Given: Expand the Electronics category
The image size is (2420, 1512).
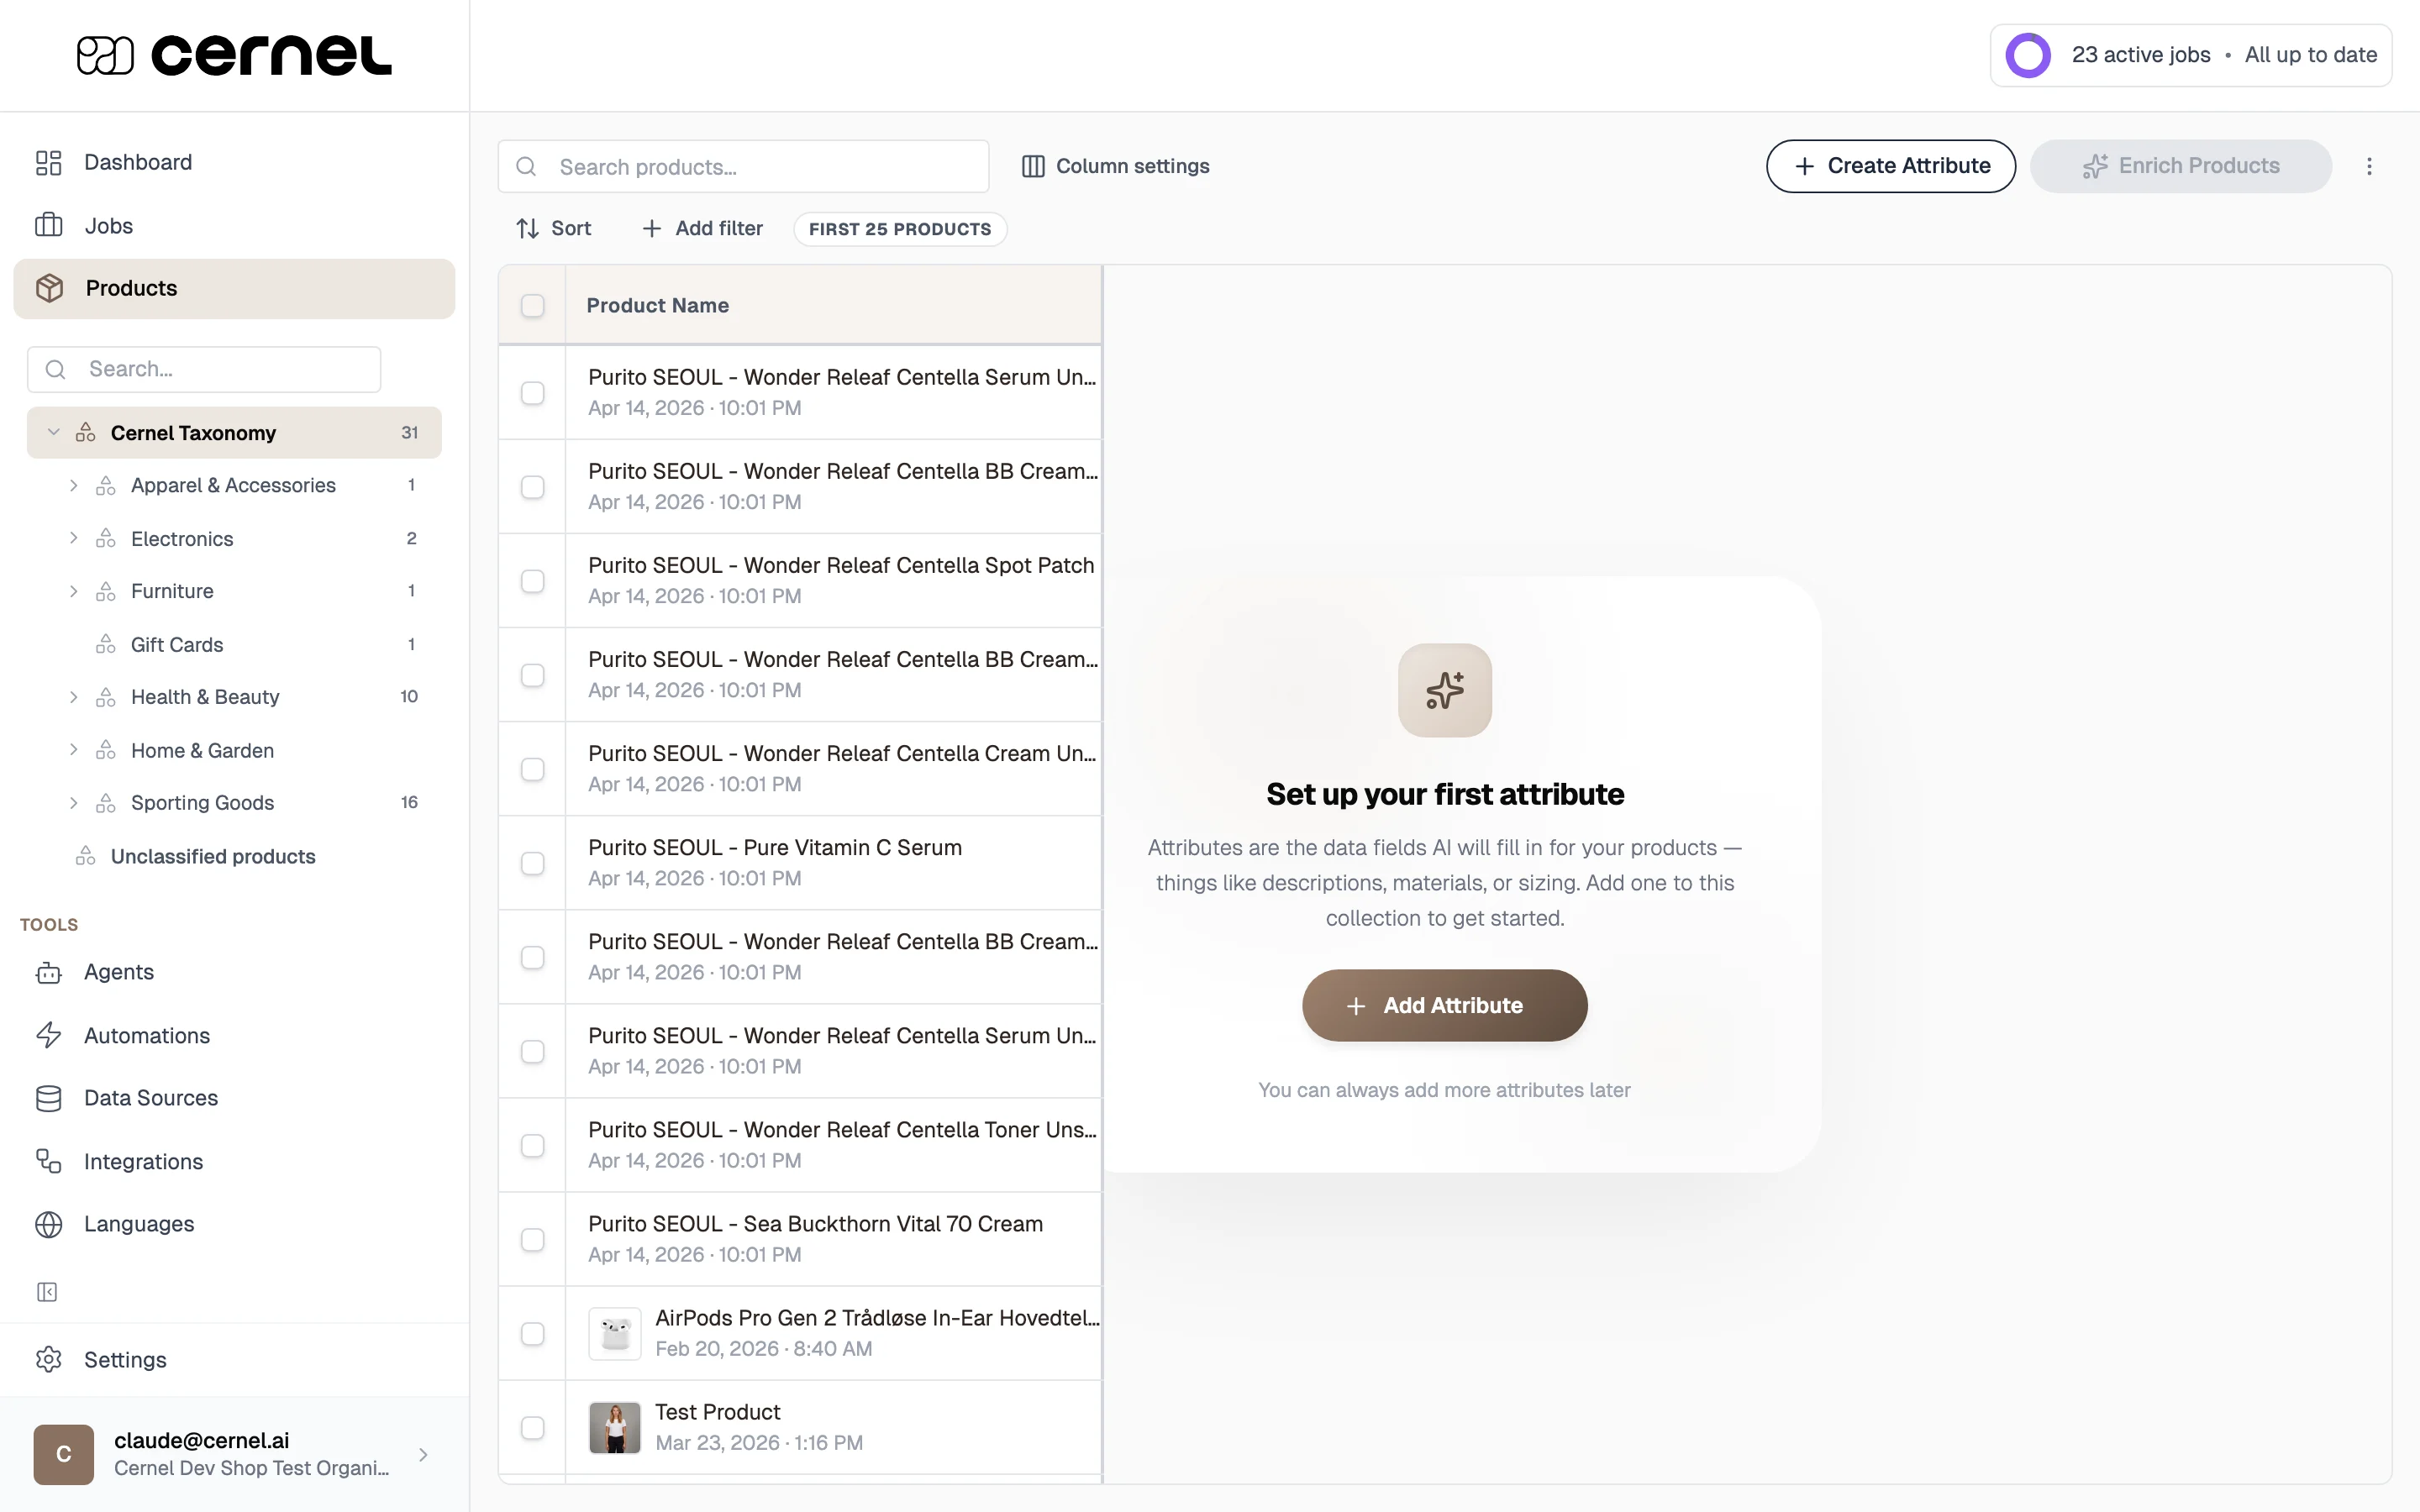Looking at the screenshot, I should coord(73,538).
